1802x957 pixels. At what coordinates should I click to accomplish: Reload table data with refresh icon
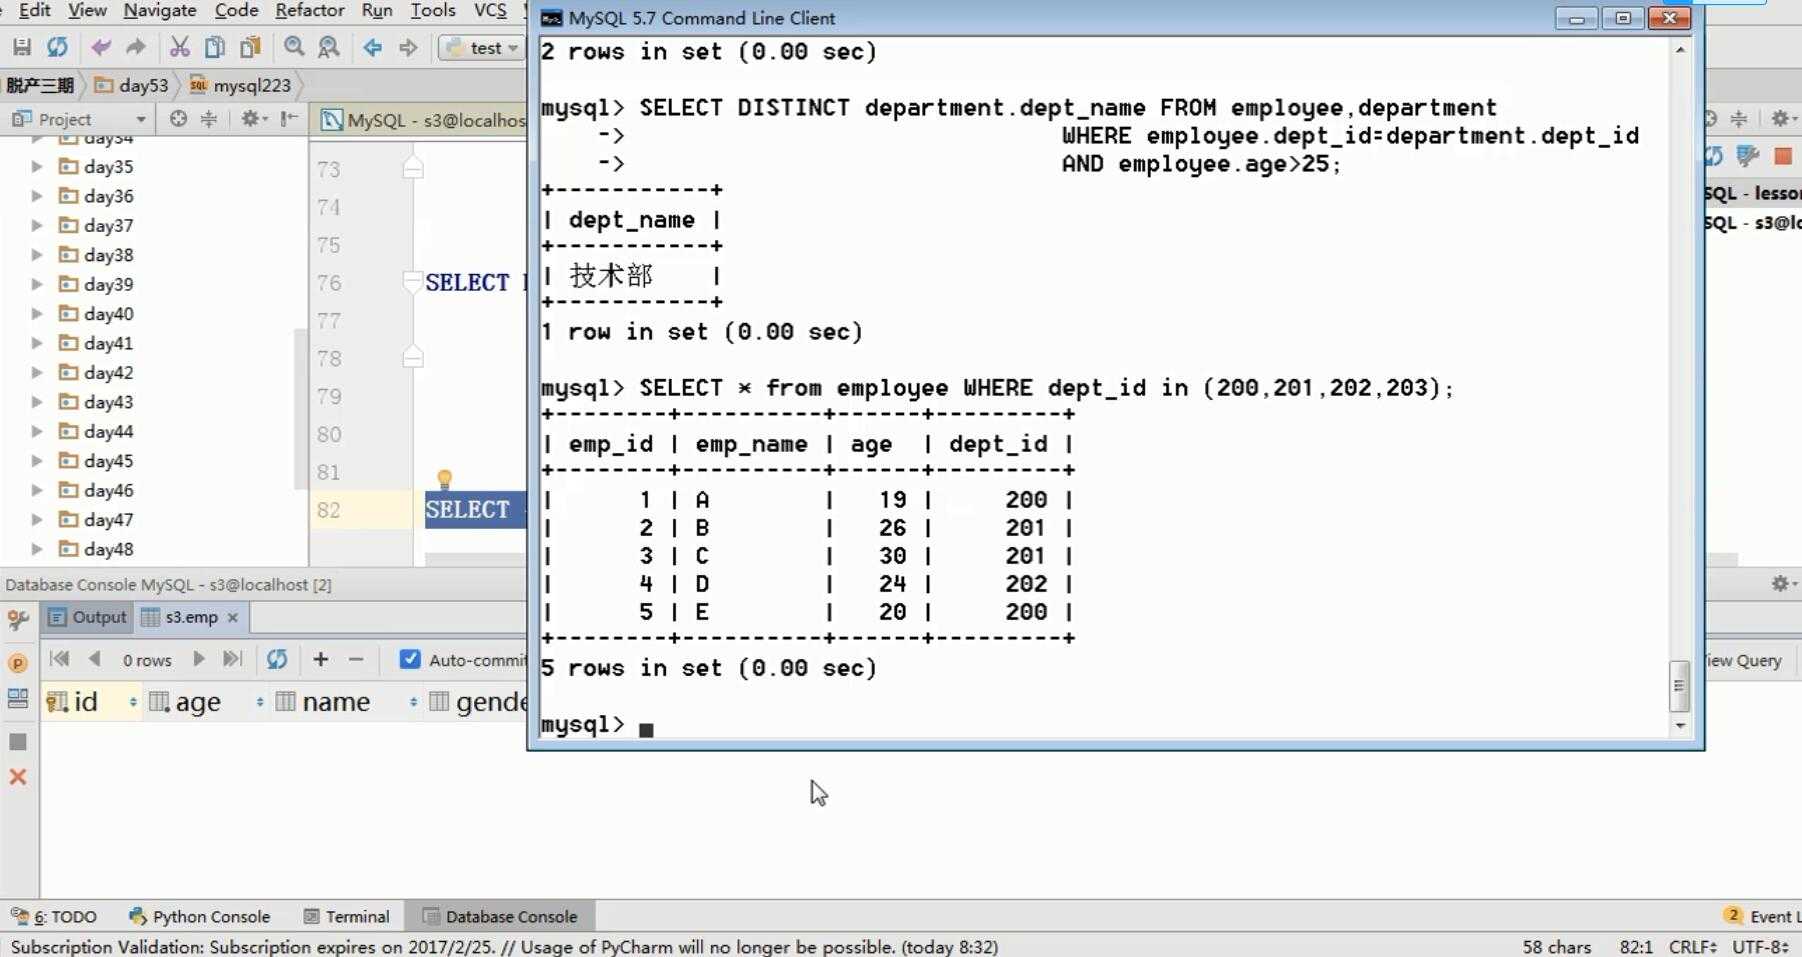pyautogui.click(x=277, y=659)
